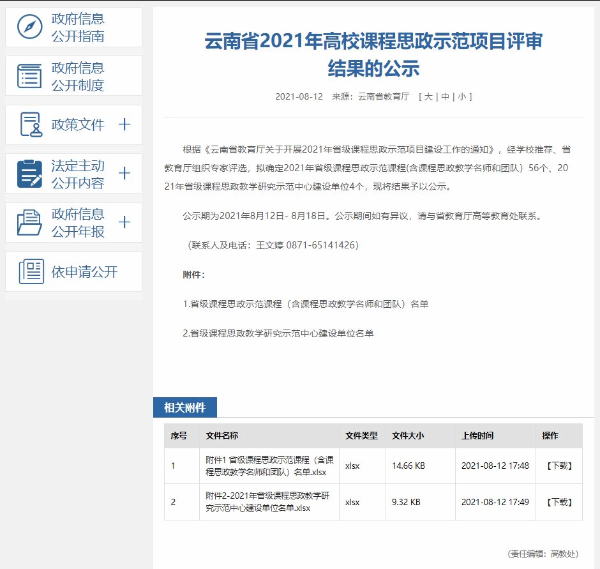Click the list icon beside 政府信息公开制度
This screenshot has width=600, height=569.
click(30, 76)
